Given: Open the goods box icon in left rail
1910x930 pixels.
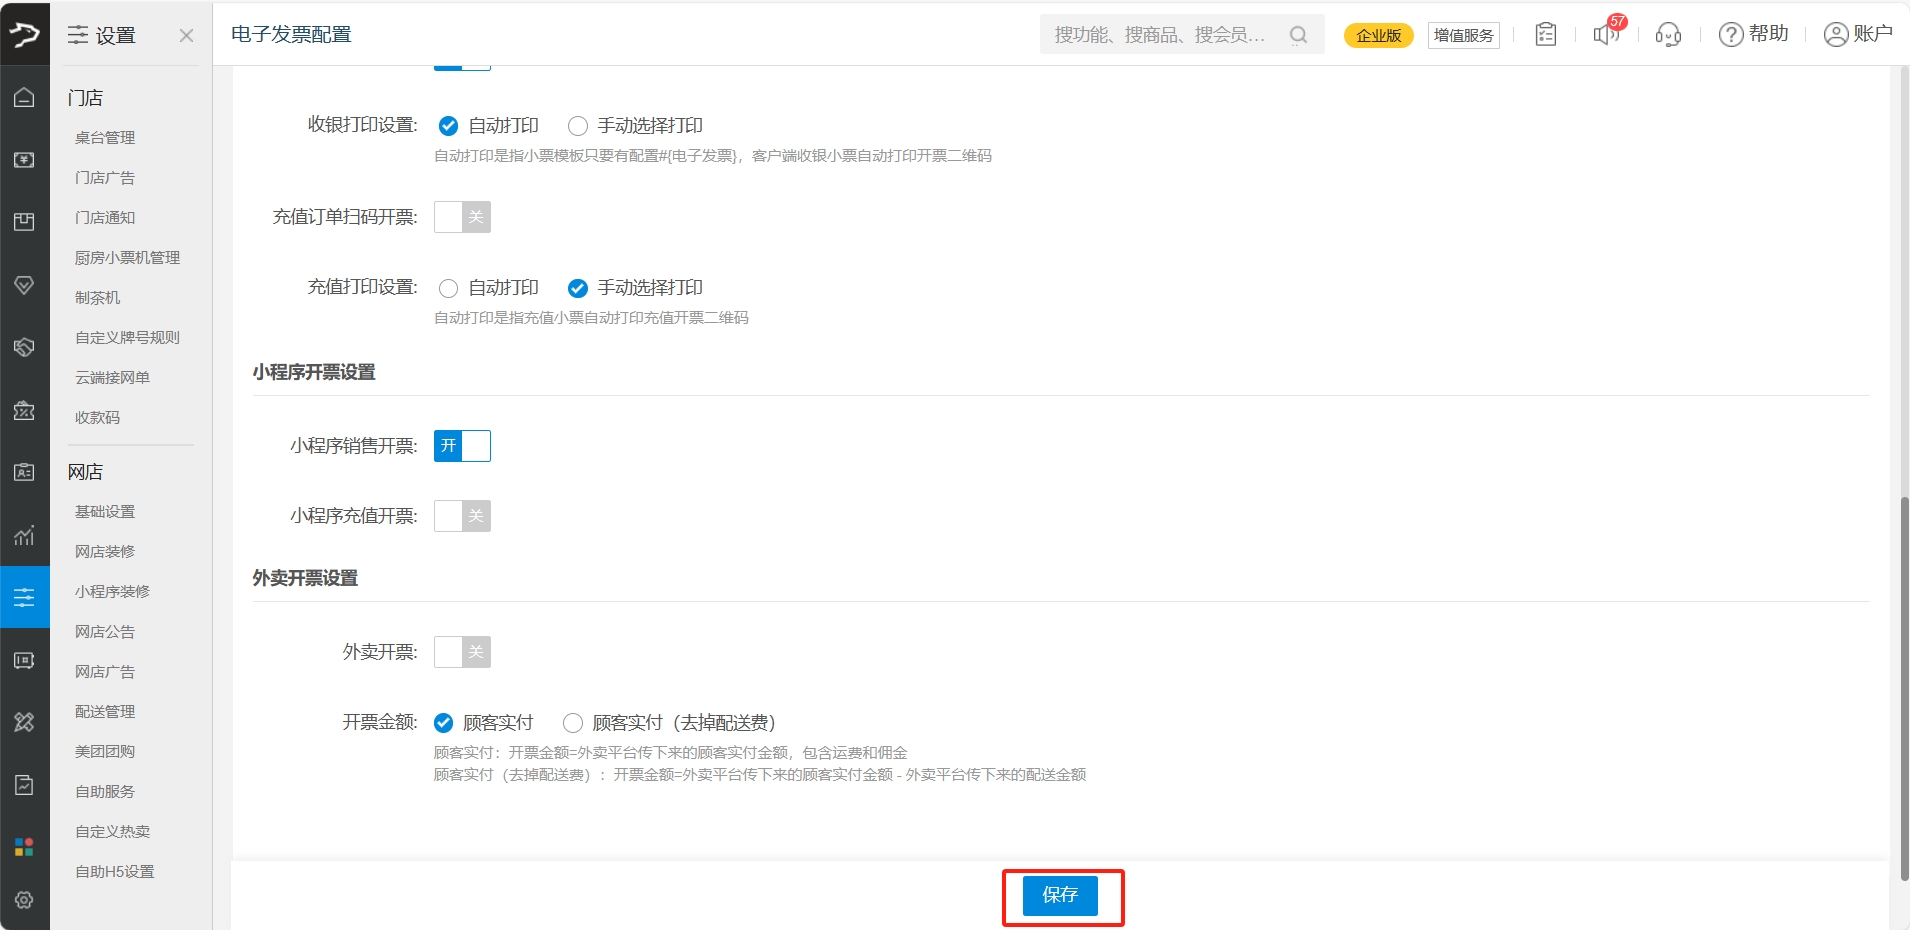Looking at the screenshot, I should tap(24, 222).
